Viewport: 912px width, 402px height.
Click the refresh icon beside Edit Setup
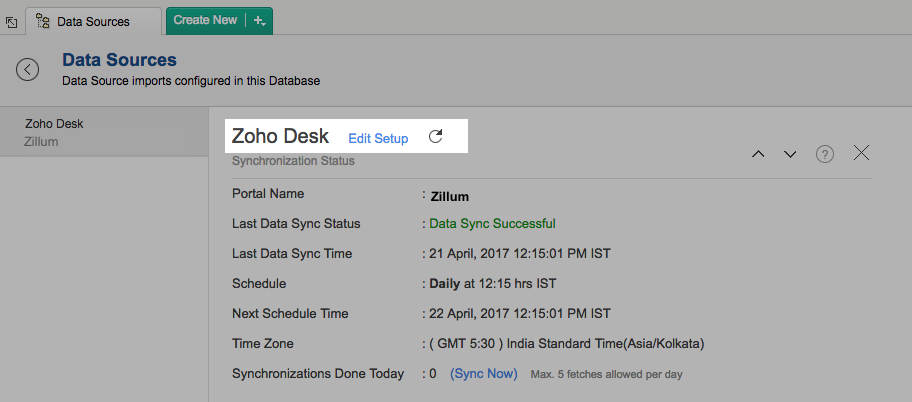(x=435, y=137)
